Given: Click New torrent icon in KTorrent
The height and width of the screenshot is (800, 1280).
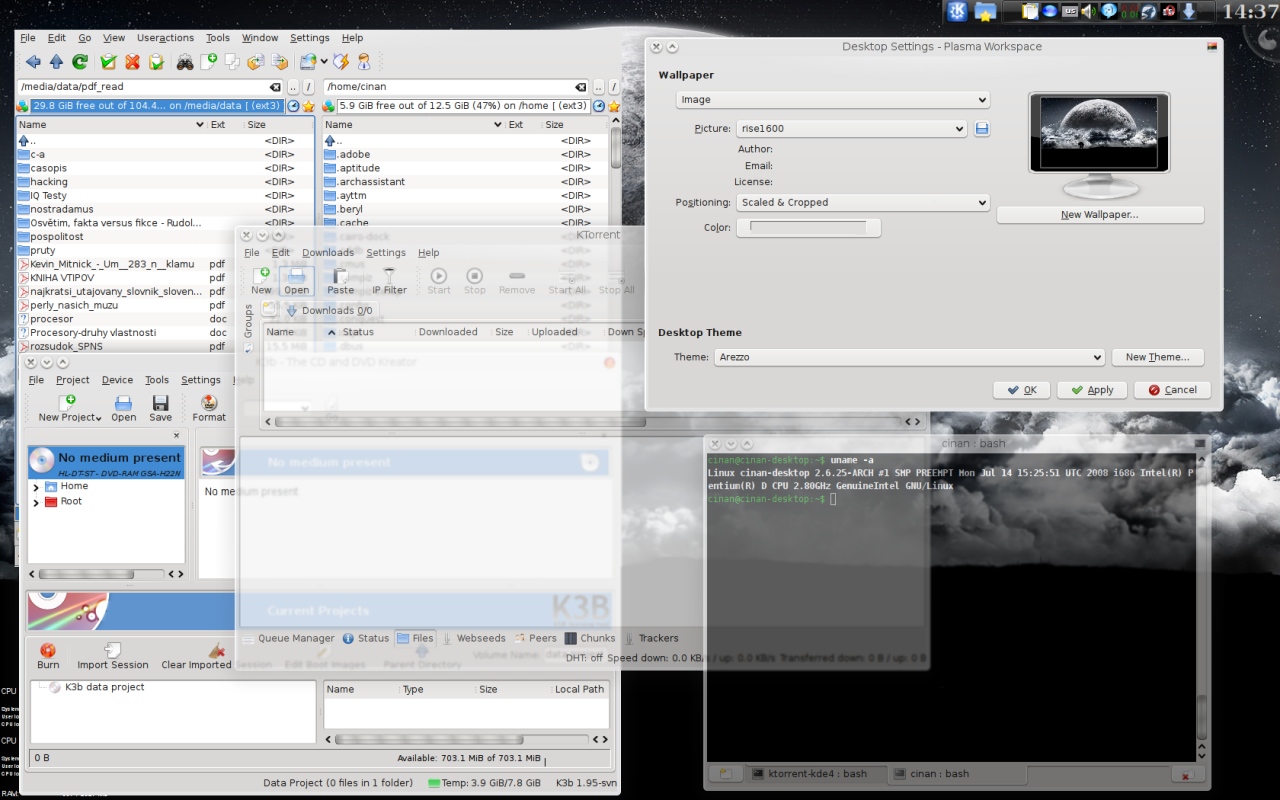Looking at the screenshot, I should [x=261, y=280].
